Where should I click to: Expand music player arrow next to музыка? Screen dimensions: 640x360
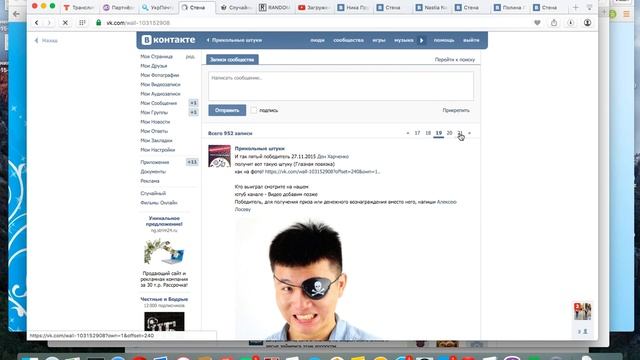(422, 40)
